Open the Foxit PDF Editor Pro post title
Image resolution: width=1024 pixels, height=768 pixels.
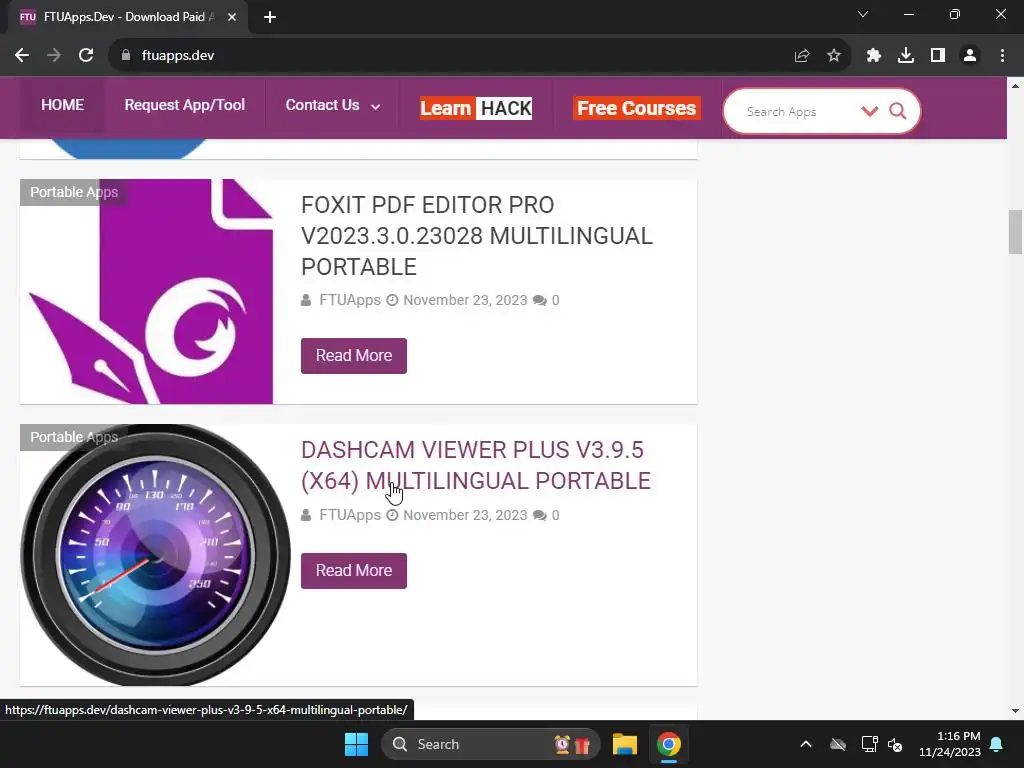[x=477, y=236]
